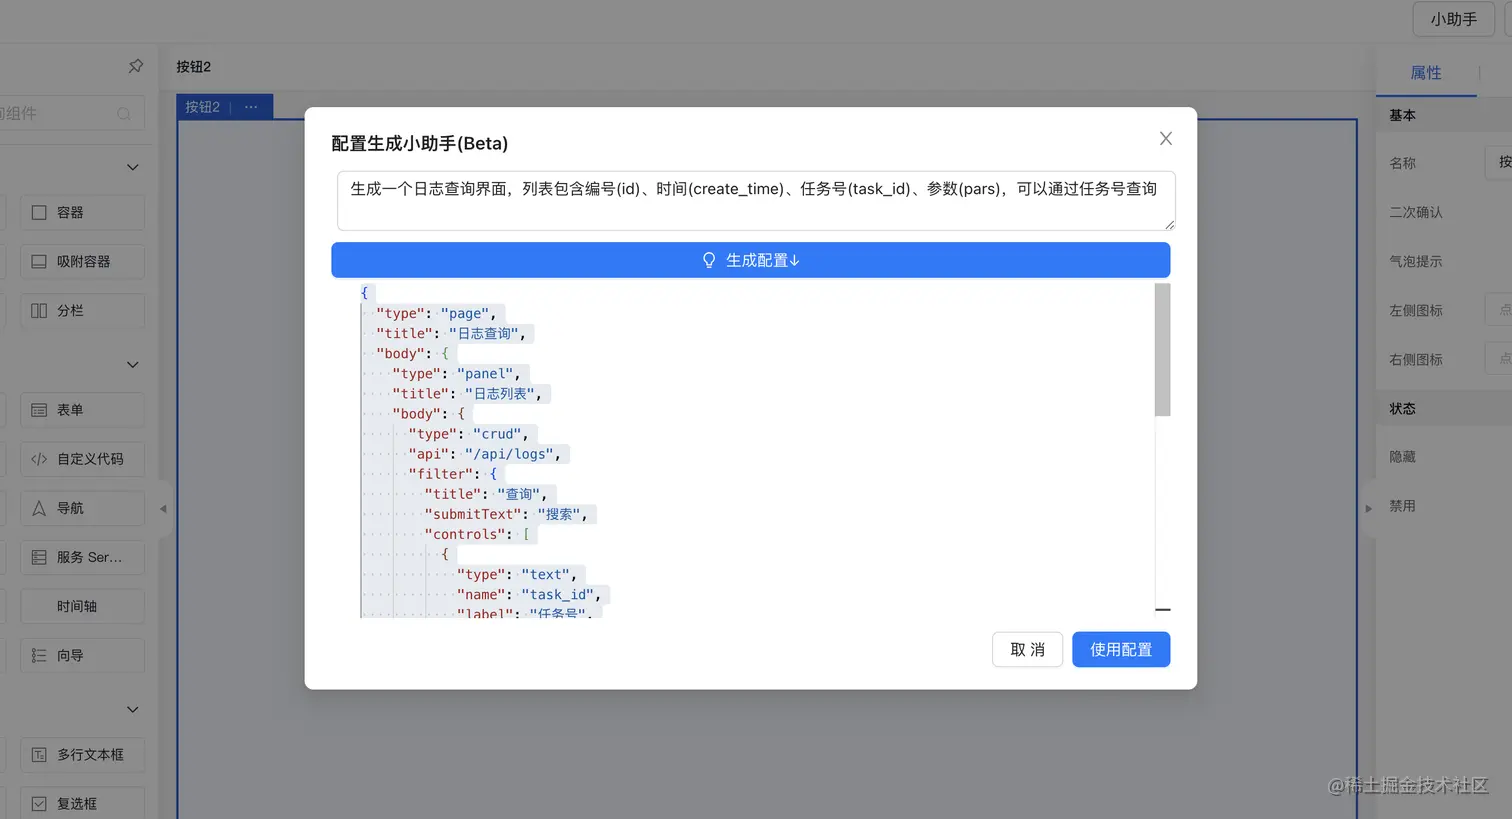Pick the 服务 Ser... component icon
The width and height of the screenshot is (1512, 819).
(x=39, y=557)
